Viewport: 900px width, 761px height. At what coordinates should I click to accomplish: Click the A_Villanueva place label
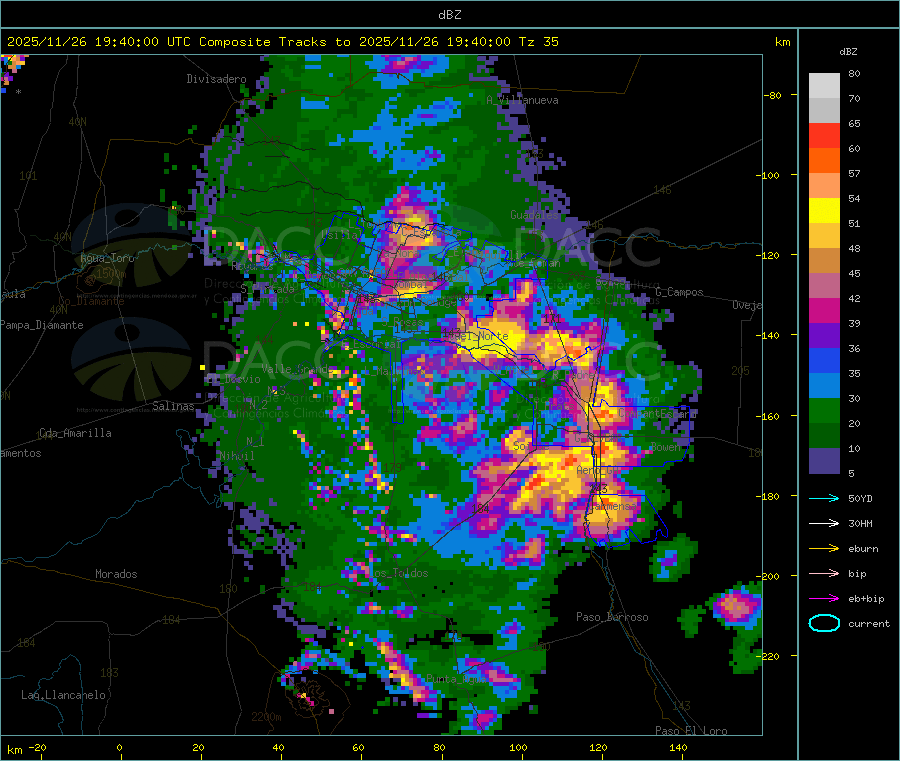[x=522, y=100]
